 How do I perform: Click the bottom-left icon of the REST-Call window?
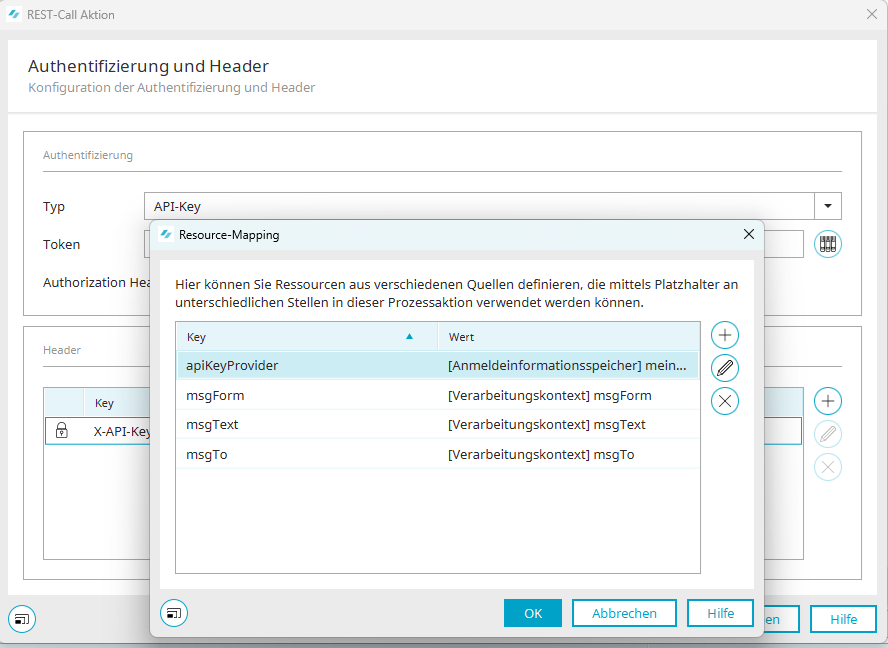click(22, 619)
